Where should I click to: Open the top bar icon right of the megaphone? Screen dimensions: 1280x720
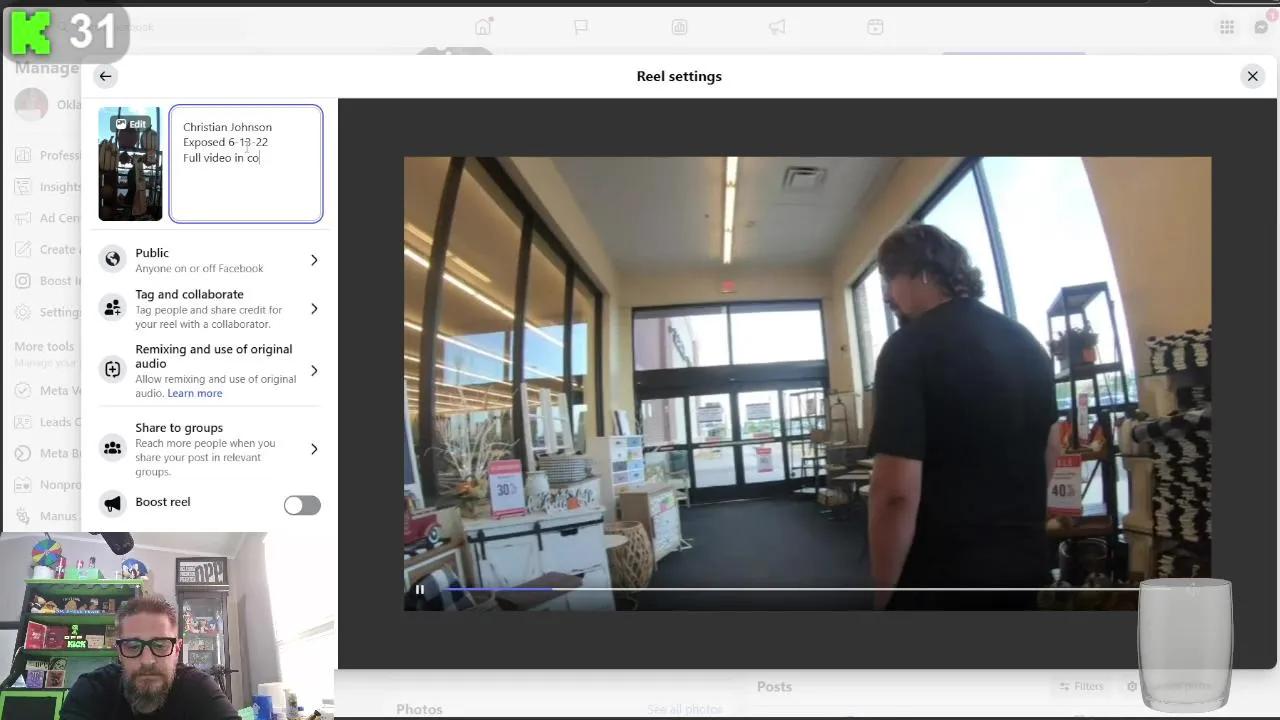[875, 27]
